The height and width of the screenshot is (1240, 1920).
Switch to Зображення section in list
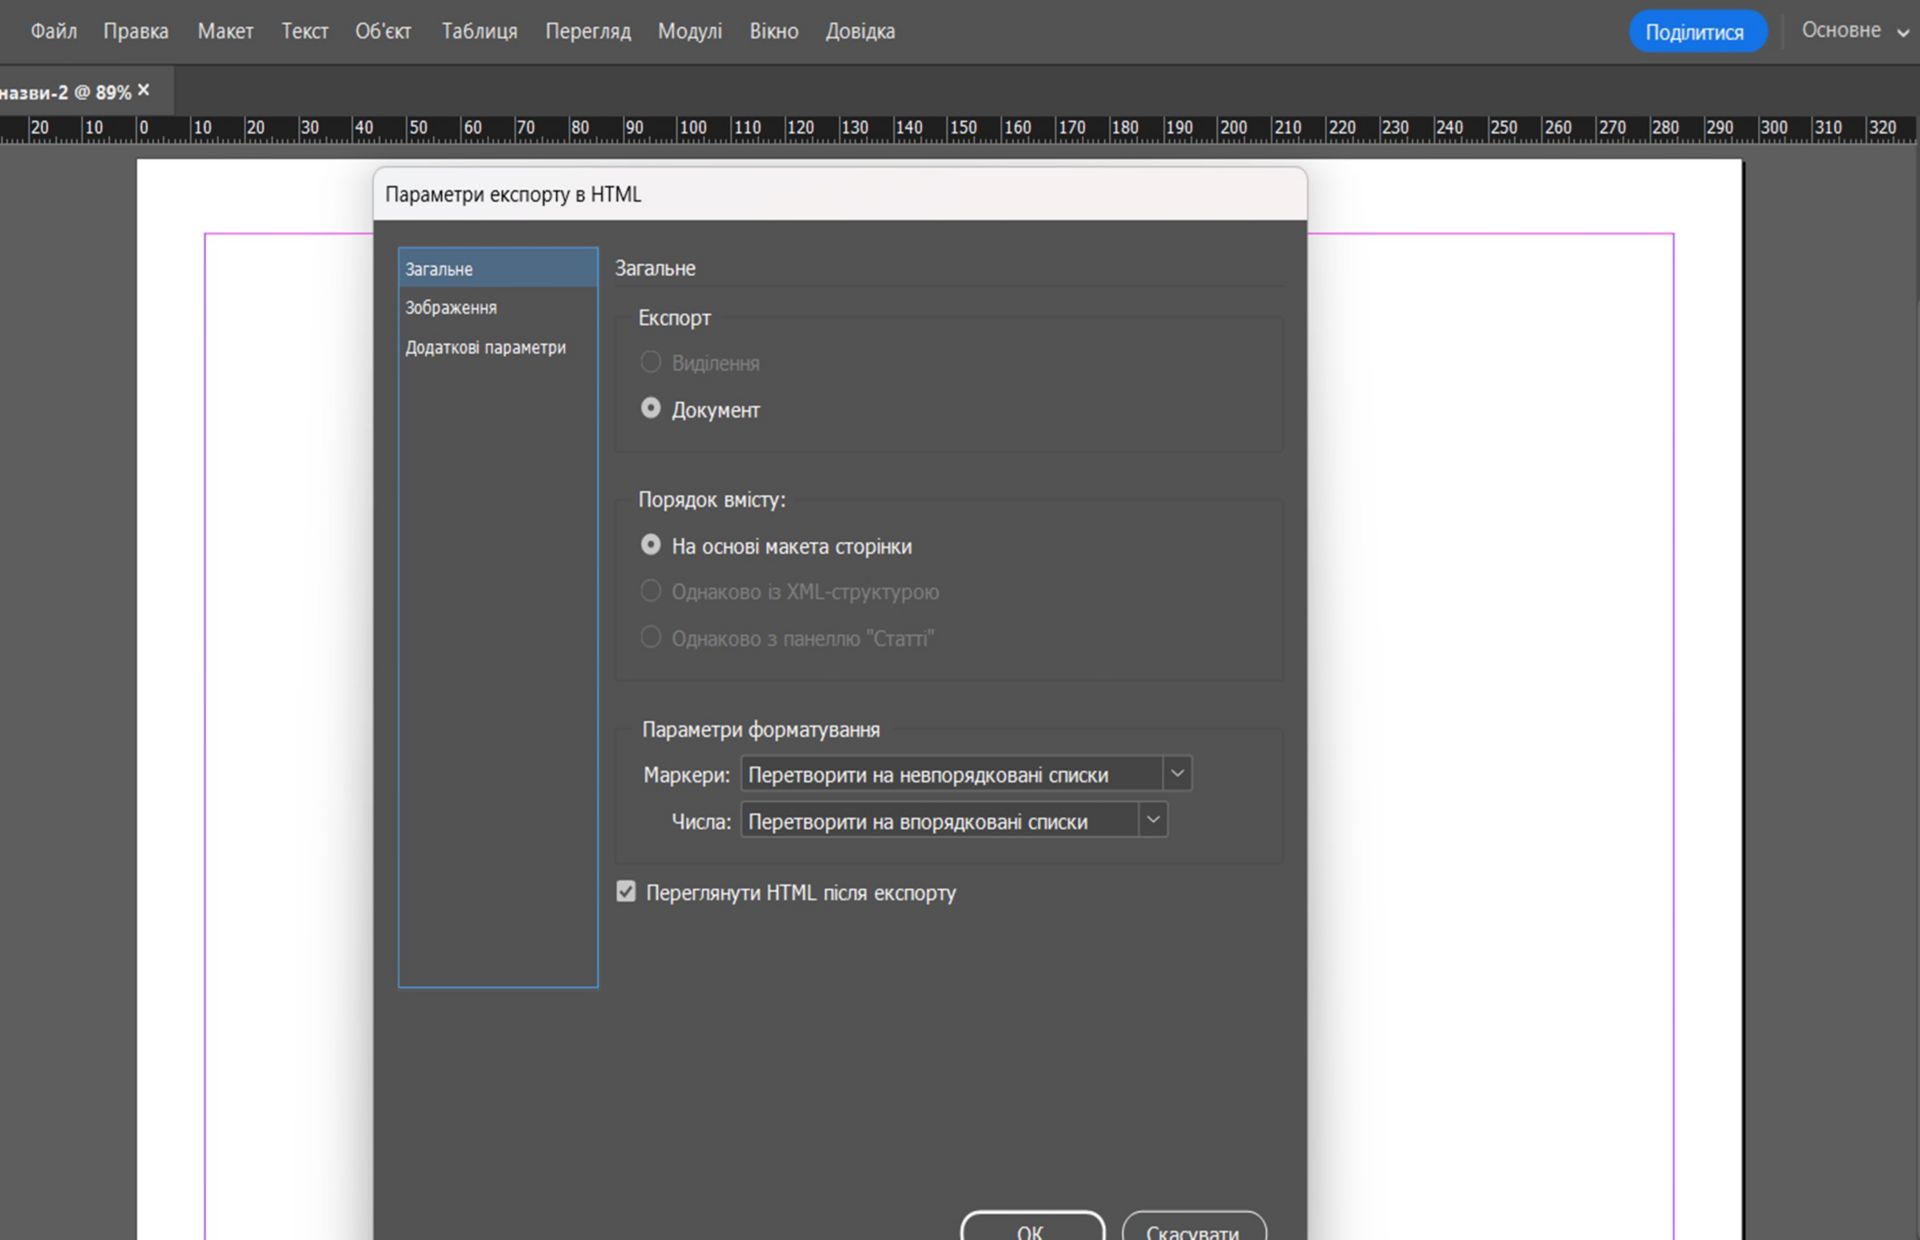(451, 308)
